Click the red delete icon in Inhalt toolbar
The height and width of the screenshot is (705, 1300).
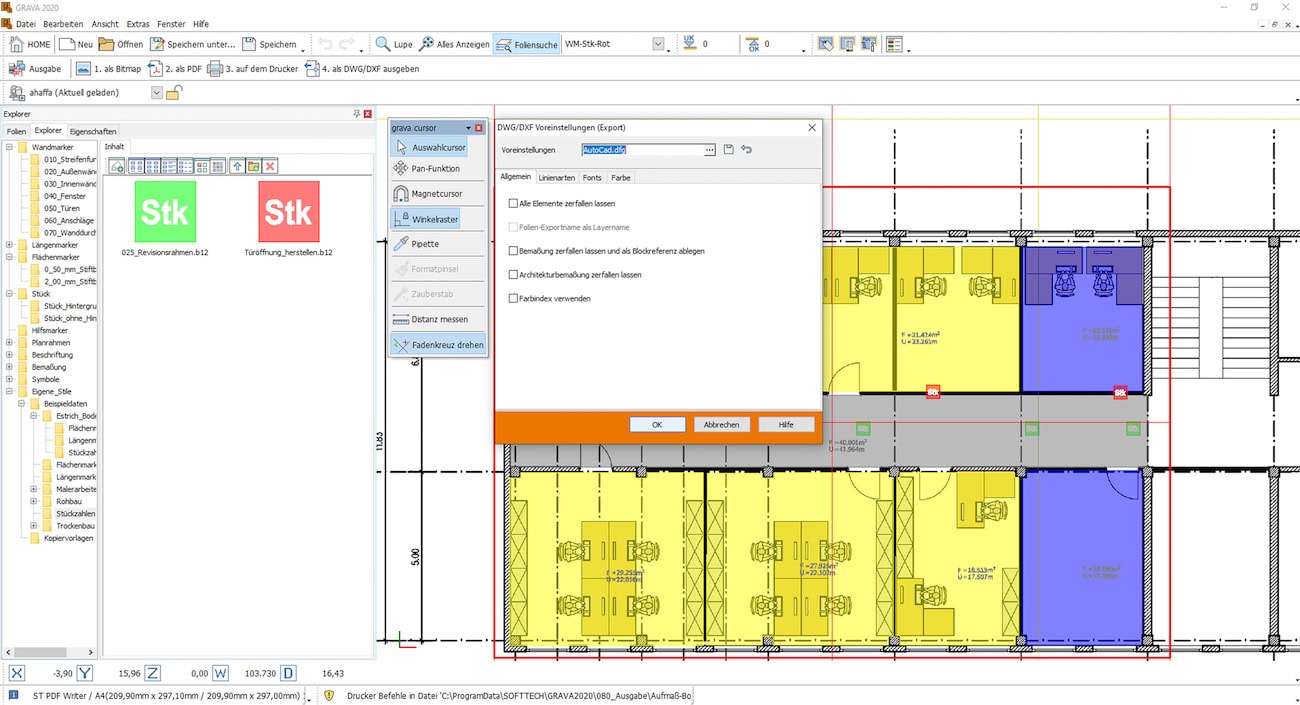tap(270, 166)
